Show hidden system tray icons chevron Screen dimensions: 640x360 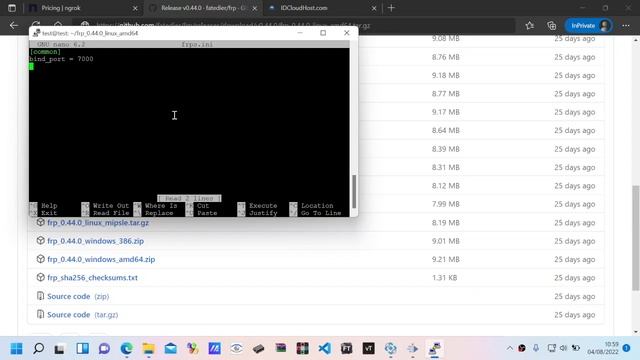[510, 348]
